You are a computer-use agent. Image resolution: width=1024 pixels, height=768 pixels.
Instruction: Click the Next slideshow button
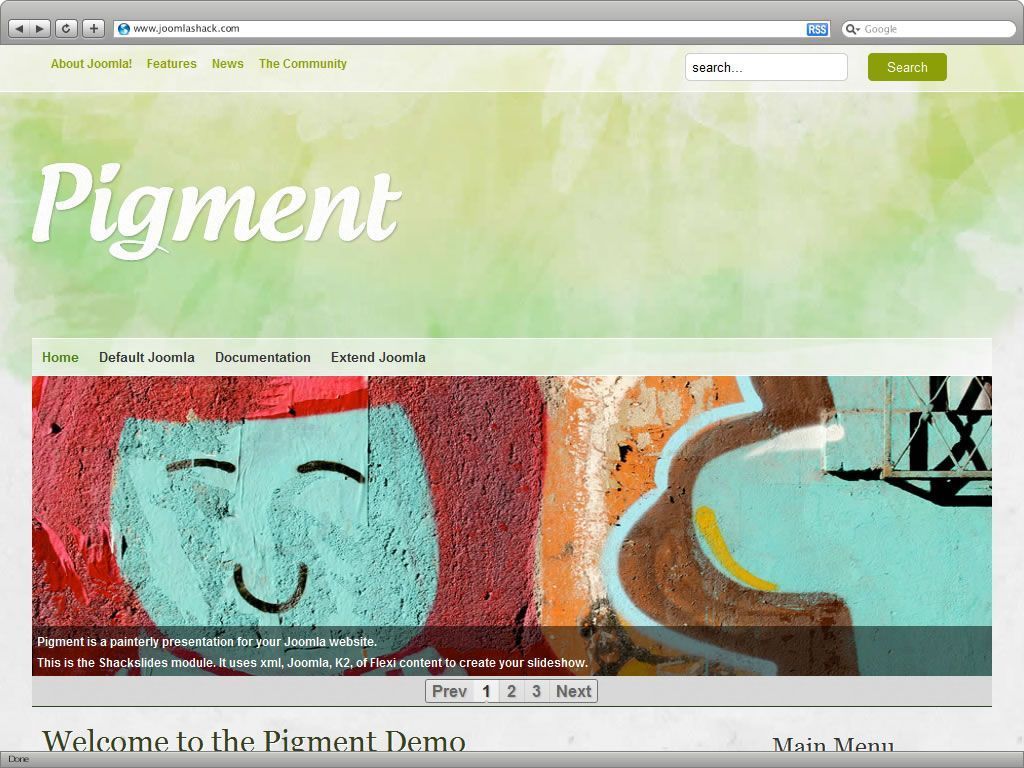point(573,691)
